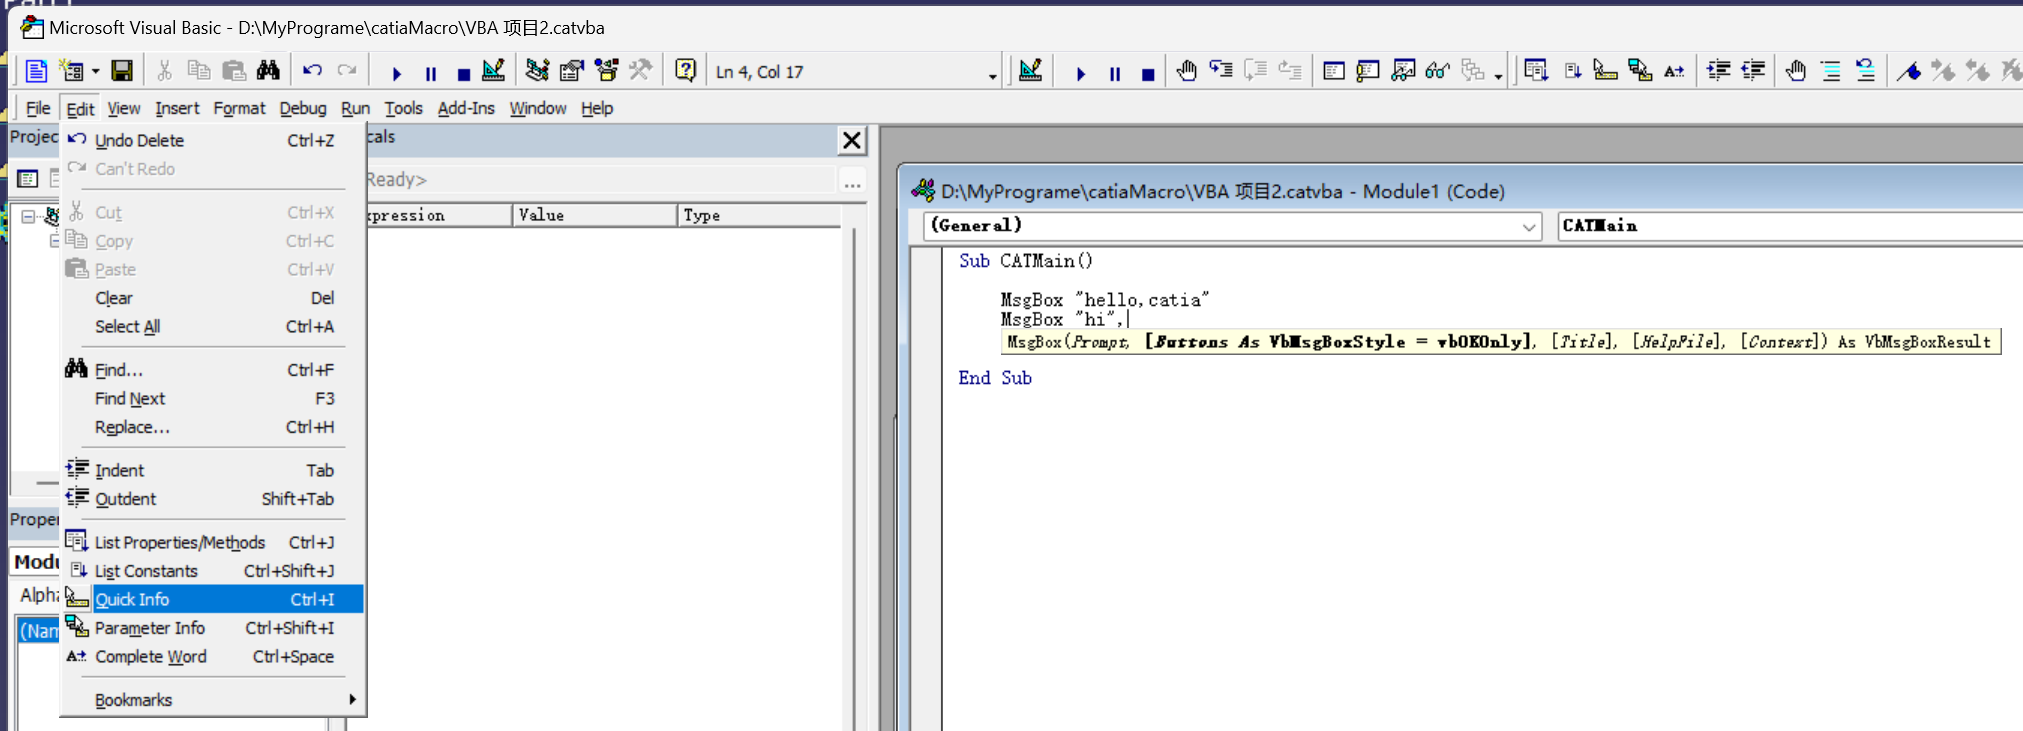Click Reset stop icon in Debug toolbar
Viewport: 2023px width, 731px height.
click(x=1148, y=73)
